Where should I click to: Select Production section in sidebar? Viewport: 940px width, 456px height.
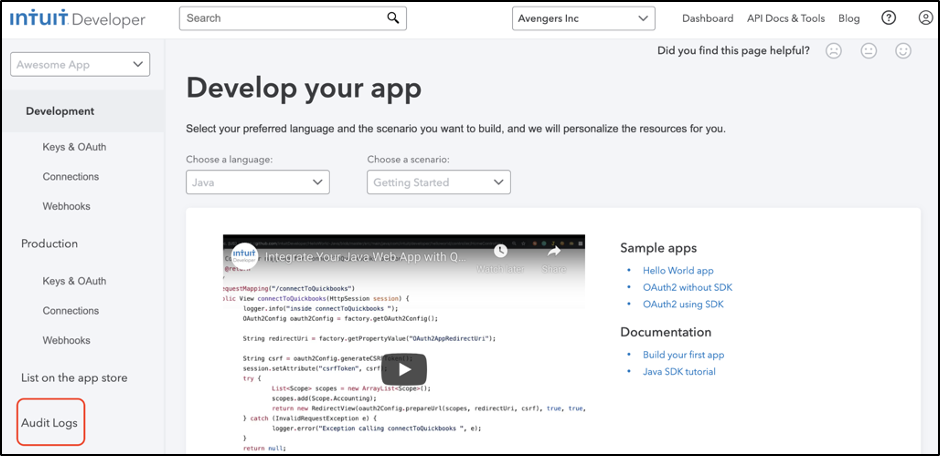[x=49, y=243]
